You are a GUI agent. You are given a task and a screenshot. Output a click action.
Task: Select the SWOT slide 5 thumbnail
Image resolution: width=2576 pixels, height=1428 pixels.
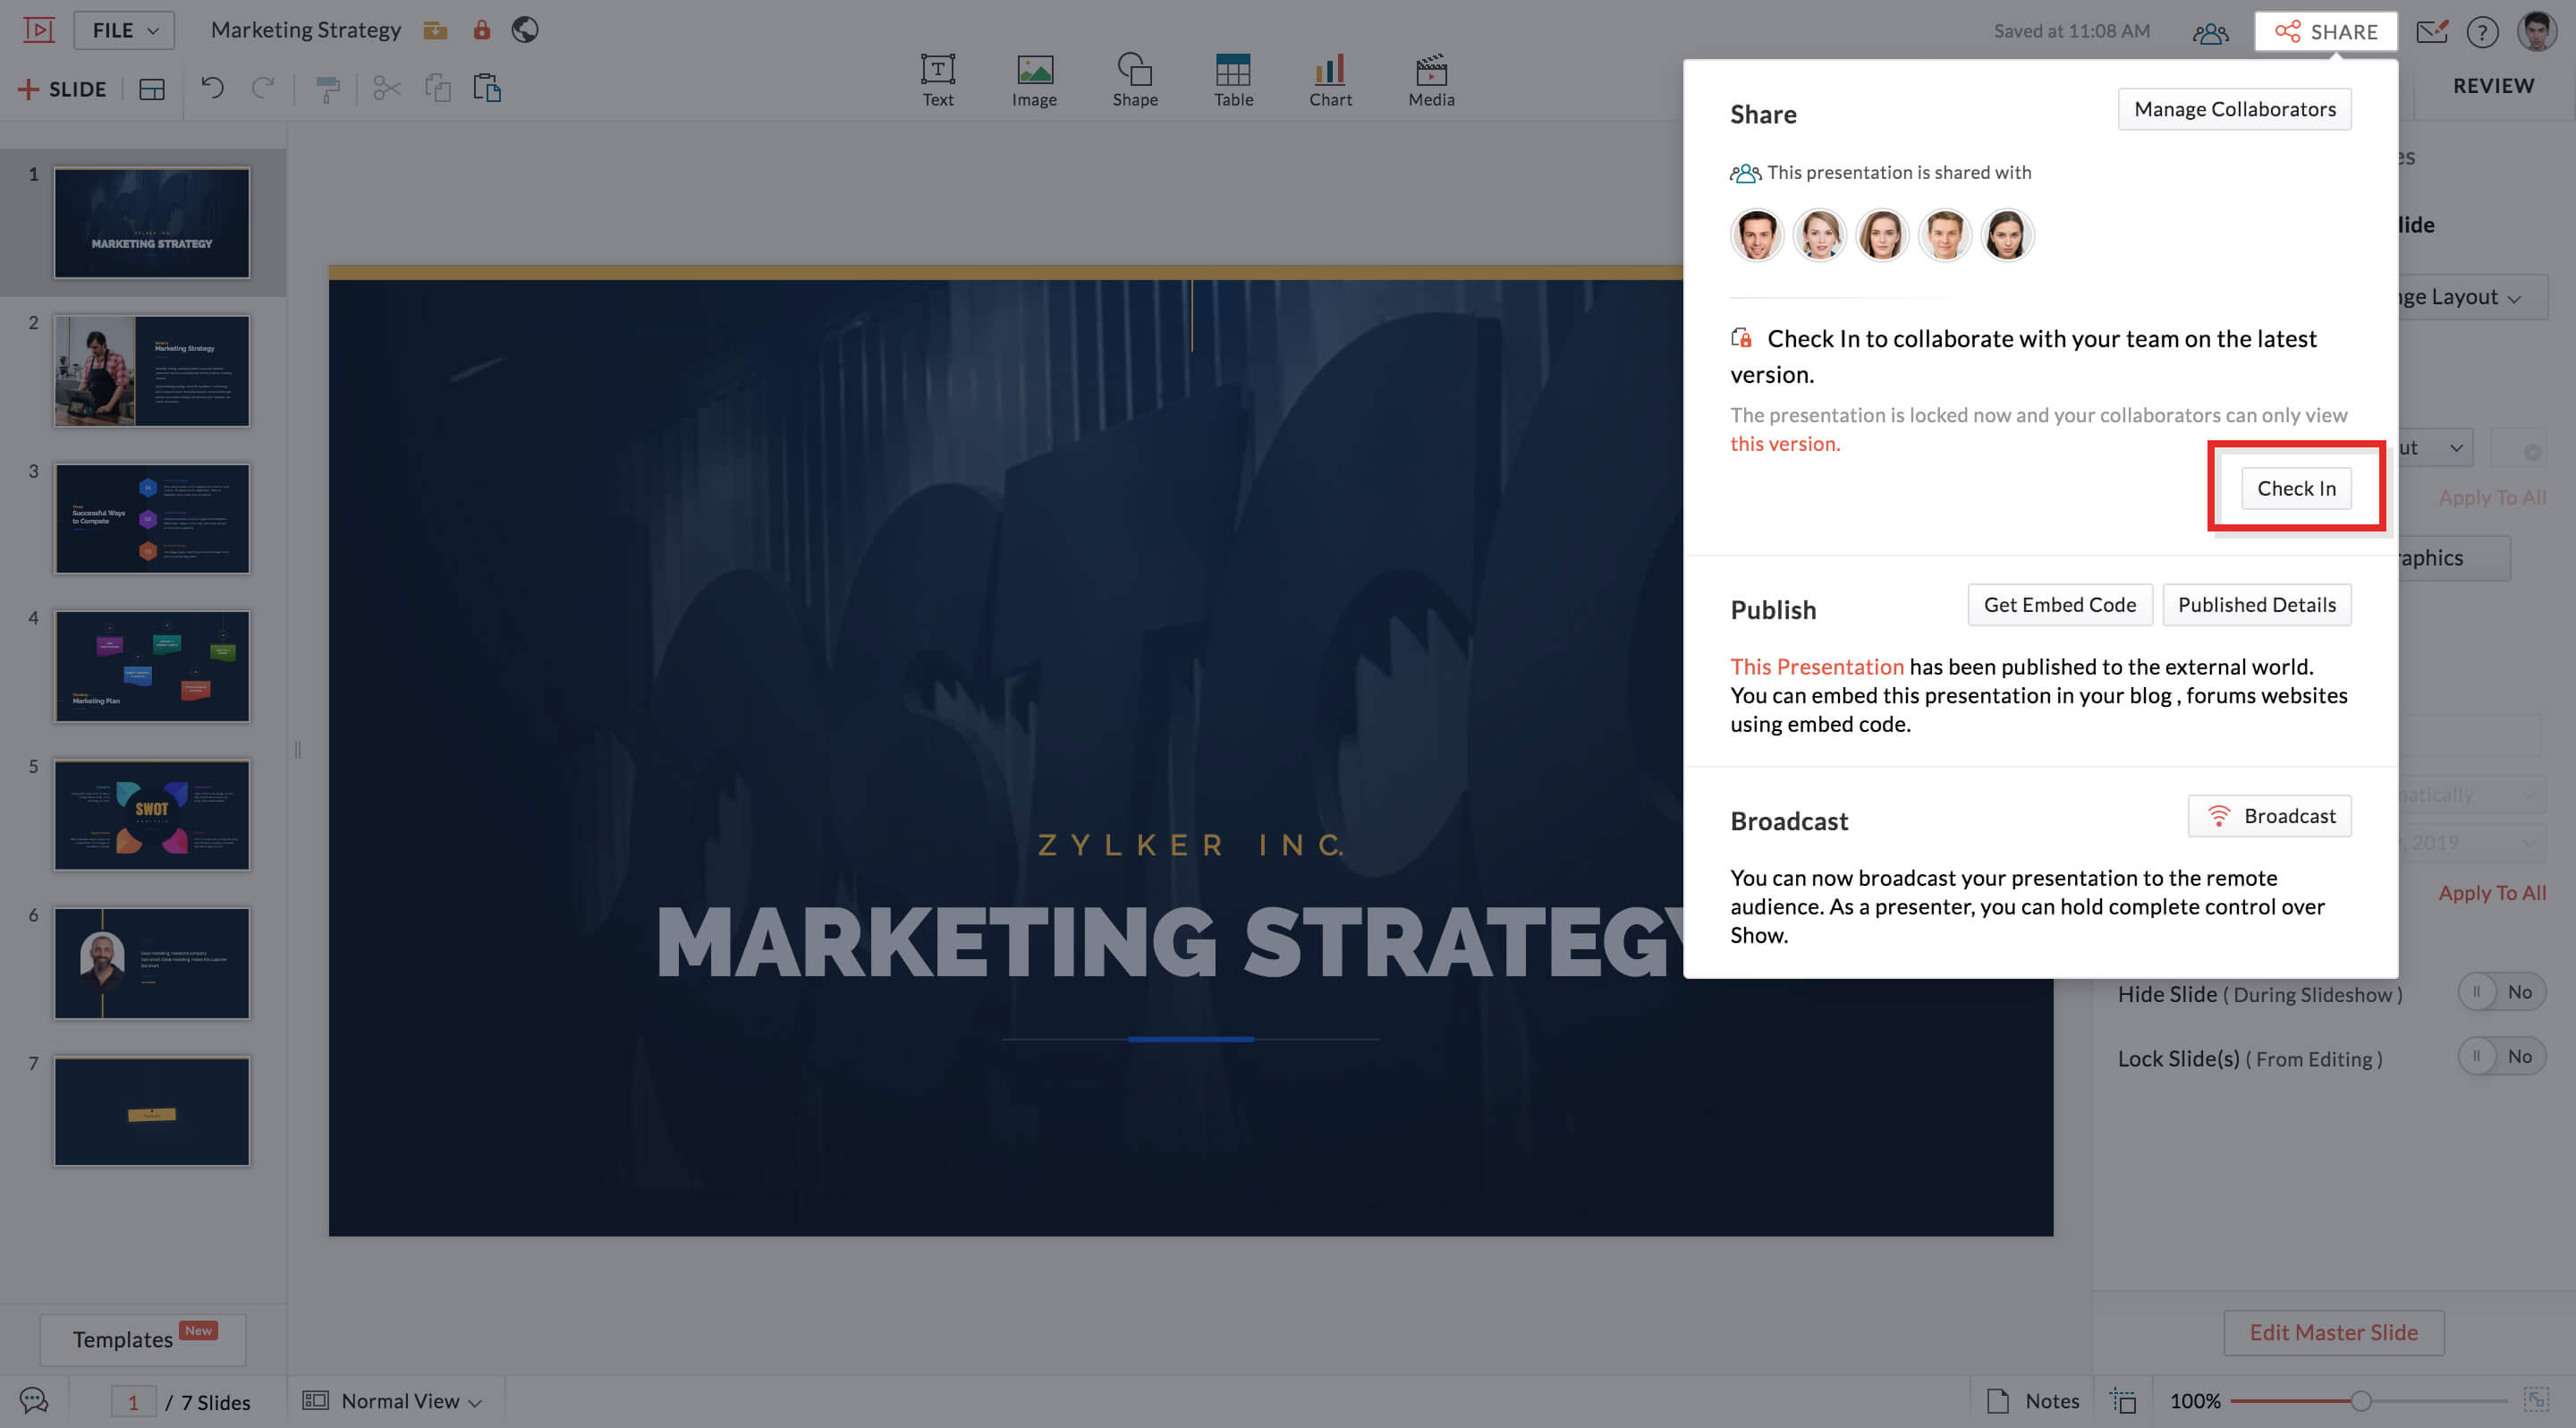(152, 814)
